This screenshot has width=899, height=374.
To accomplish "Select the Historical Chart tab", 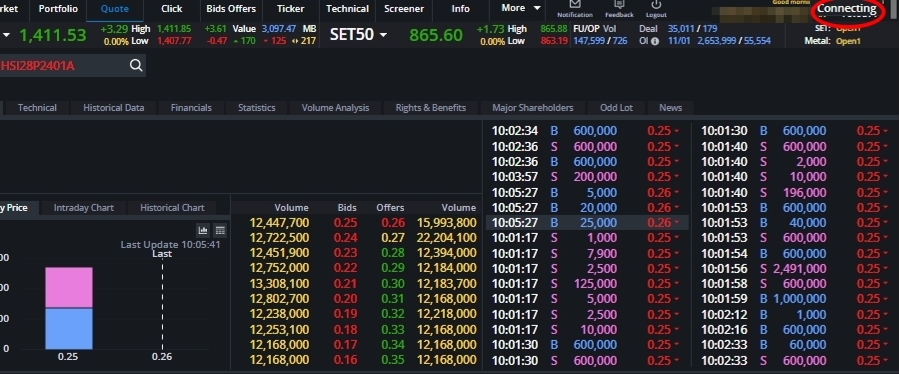I will pos(172,208).
